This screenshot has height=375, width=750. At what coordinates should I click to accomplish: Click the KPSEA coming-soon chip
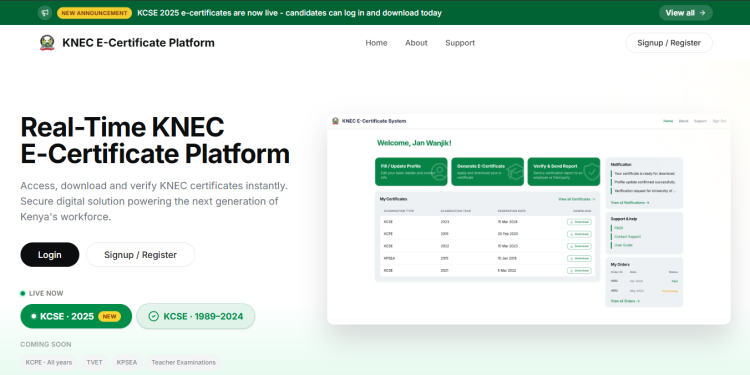pos(127,362)
